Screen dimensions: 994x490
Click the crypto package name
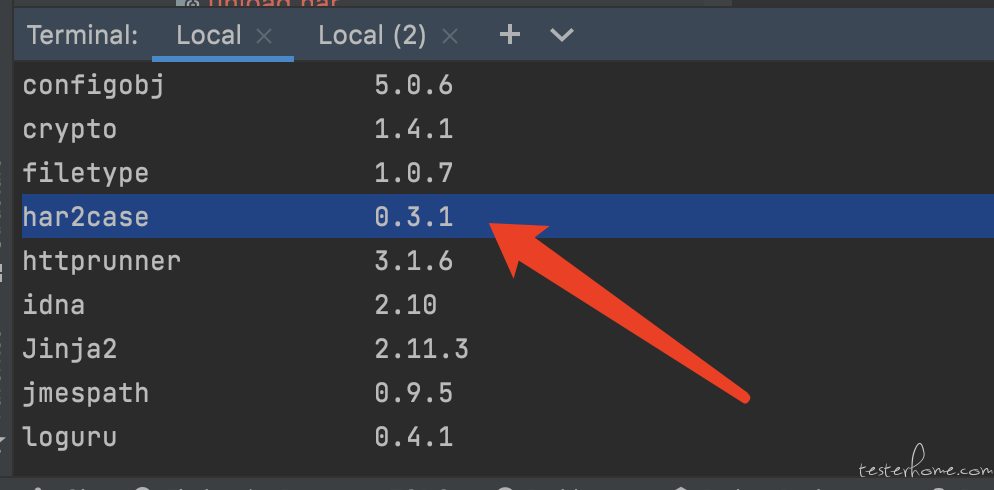click(x=70, y=130)
